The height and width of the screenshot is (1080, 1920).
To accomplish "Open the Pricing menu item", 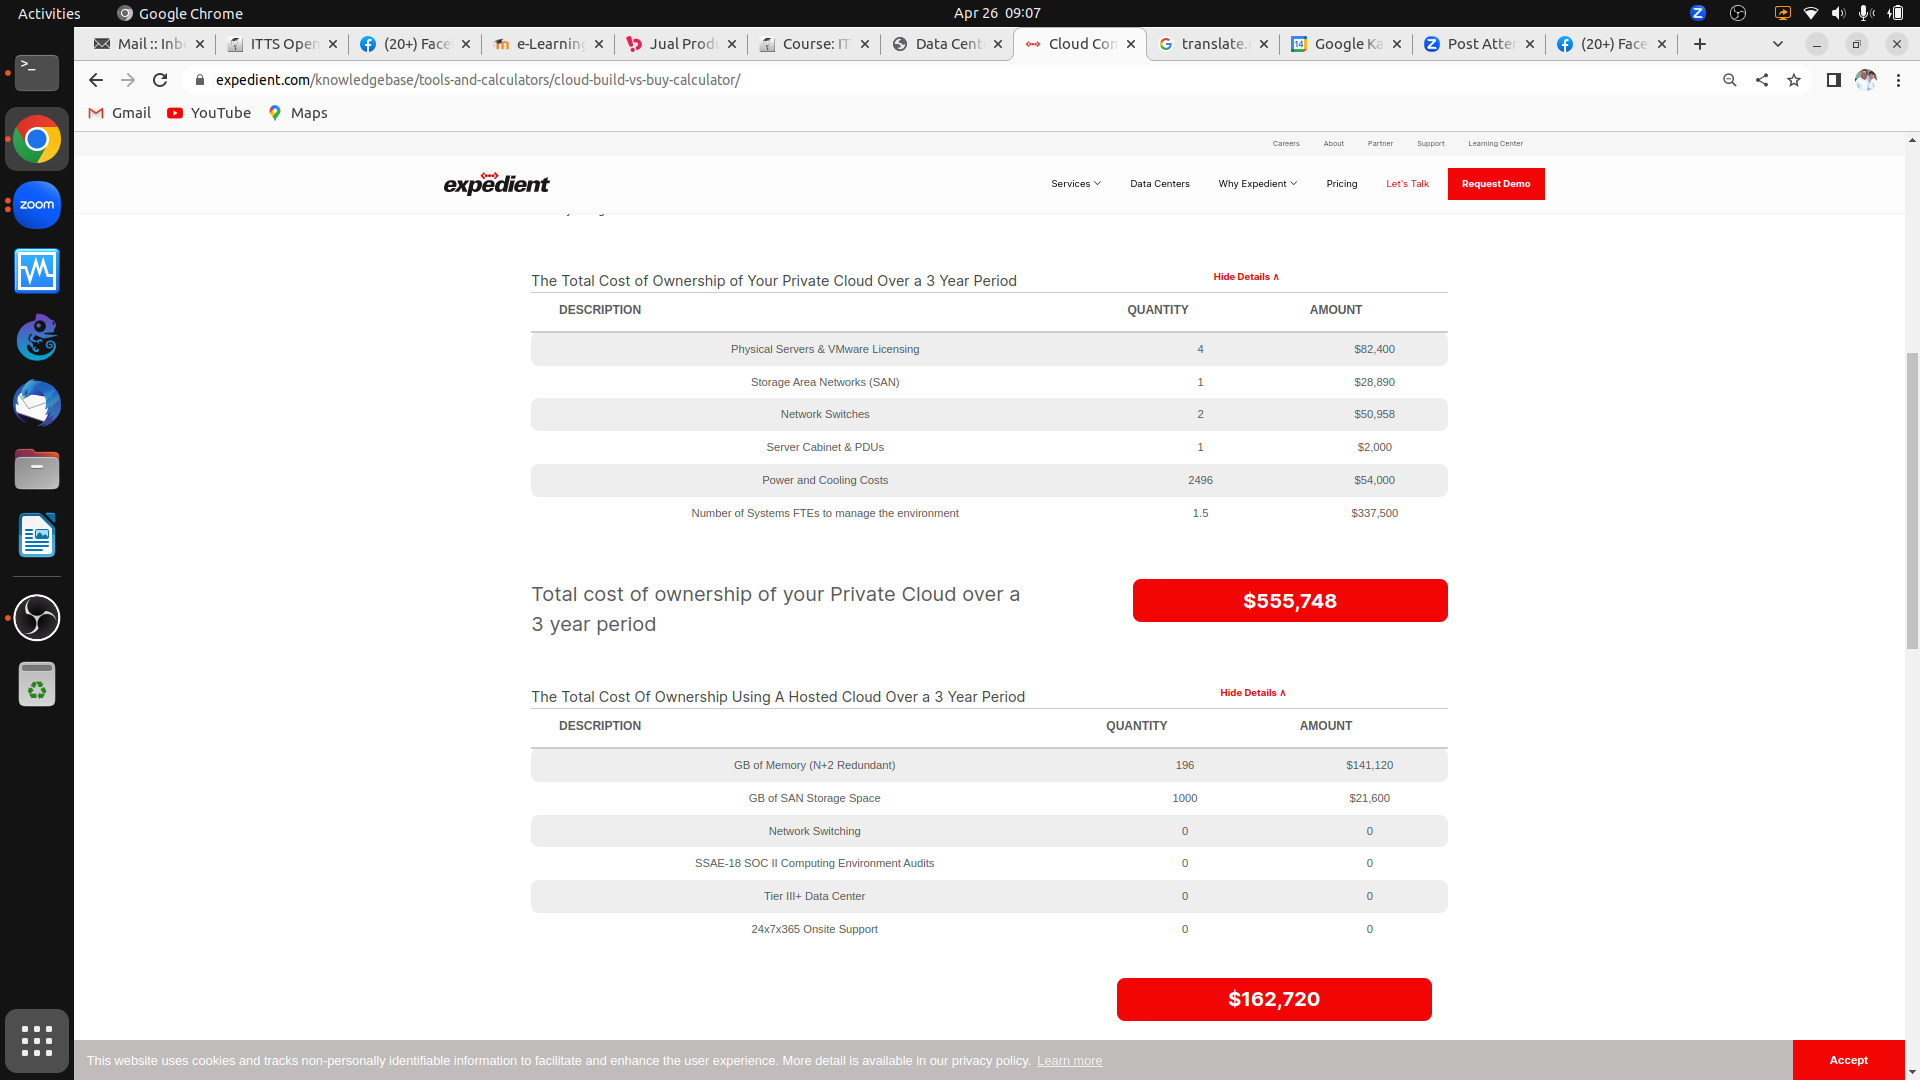I will tap(1341, 184).
